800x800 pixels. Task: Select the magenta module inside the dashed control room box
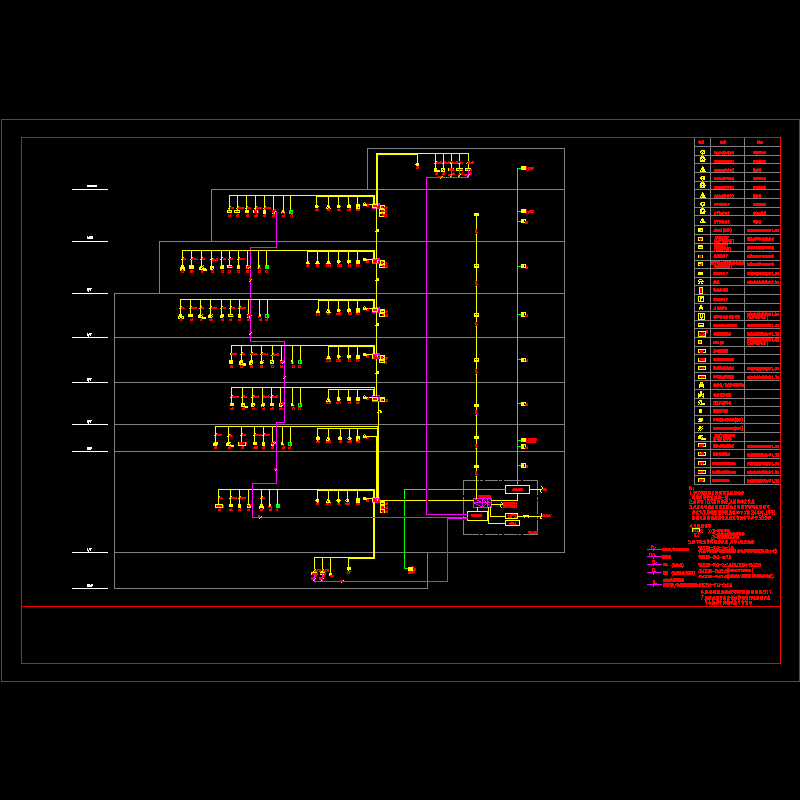[x=483, y=501]
